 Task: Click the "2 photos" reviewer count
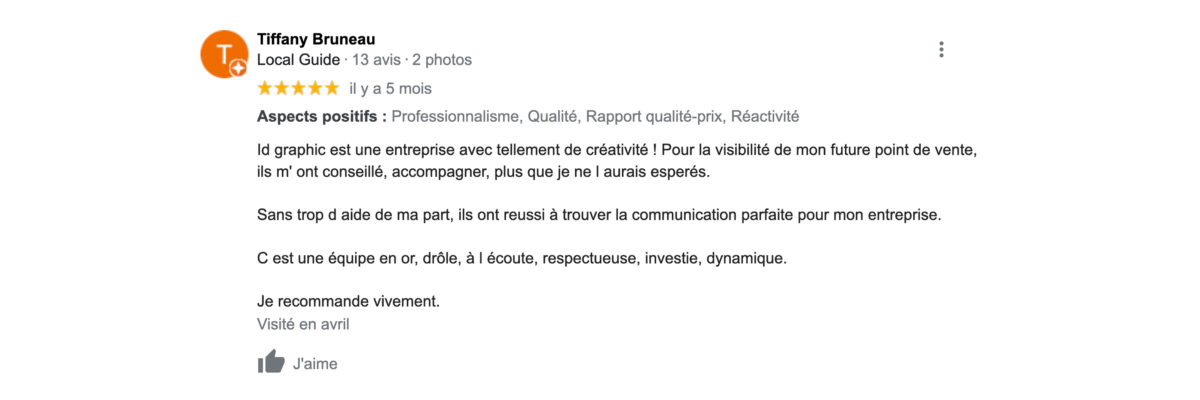[x=442, y=60]
